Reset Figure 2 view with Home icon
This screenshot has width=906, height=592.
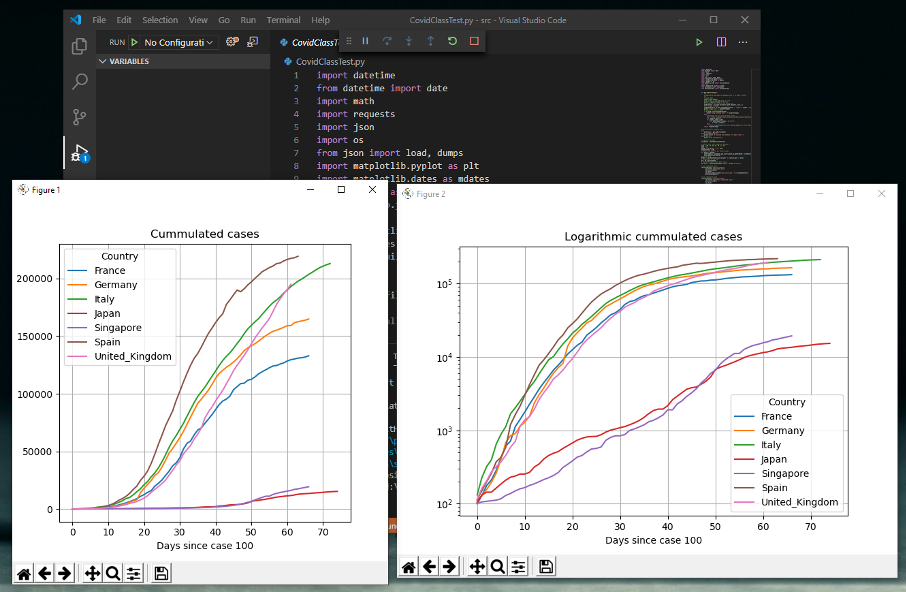click(x=408, y=567)
